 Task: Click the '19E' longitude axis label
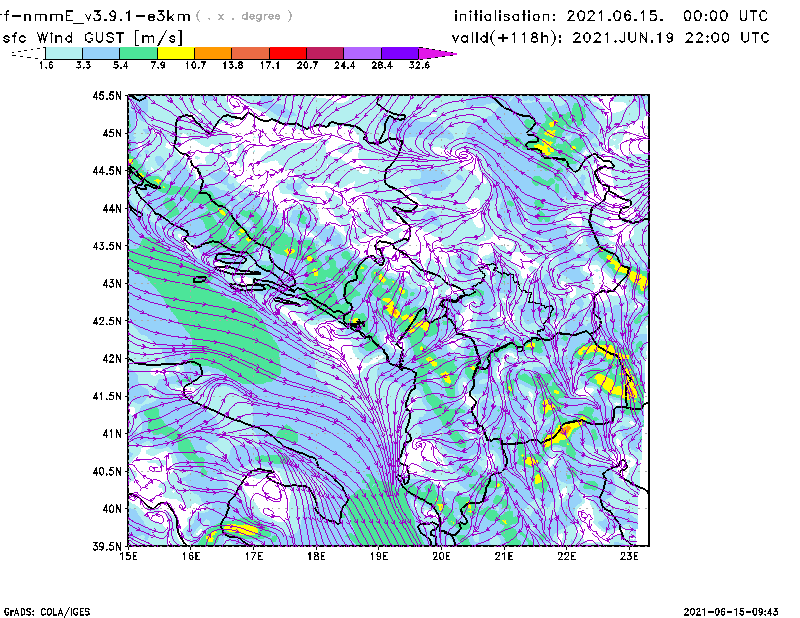click(379, 556)
